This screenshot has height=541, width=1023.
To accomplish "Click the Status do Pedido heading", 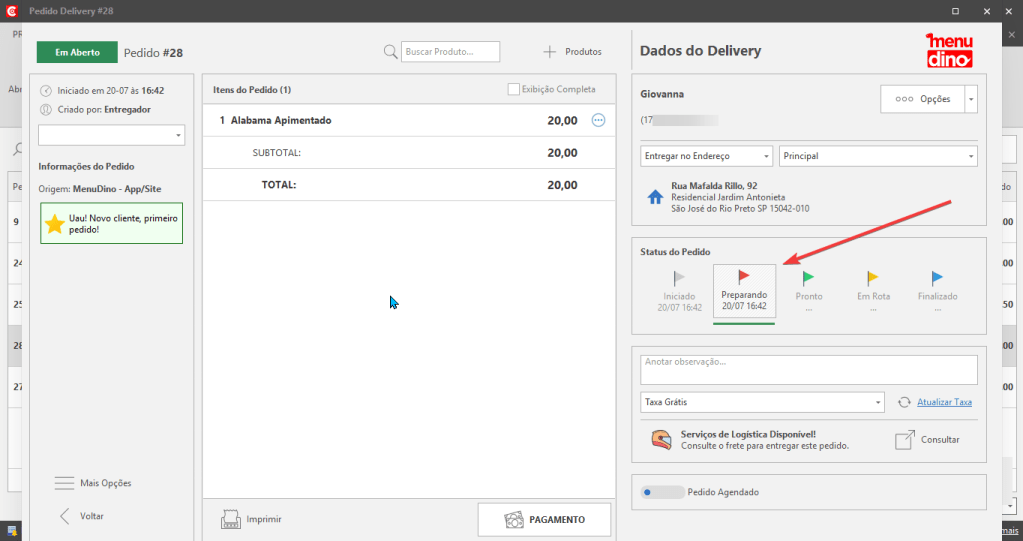I will 675,252.
